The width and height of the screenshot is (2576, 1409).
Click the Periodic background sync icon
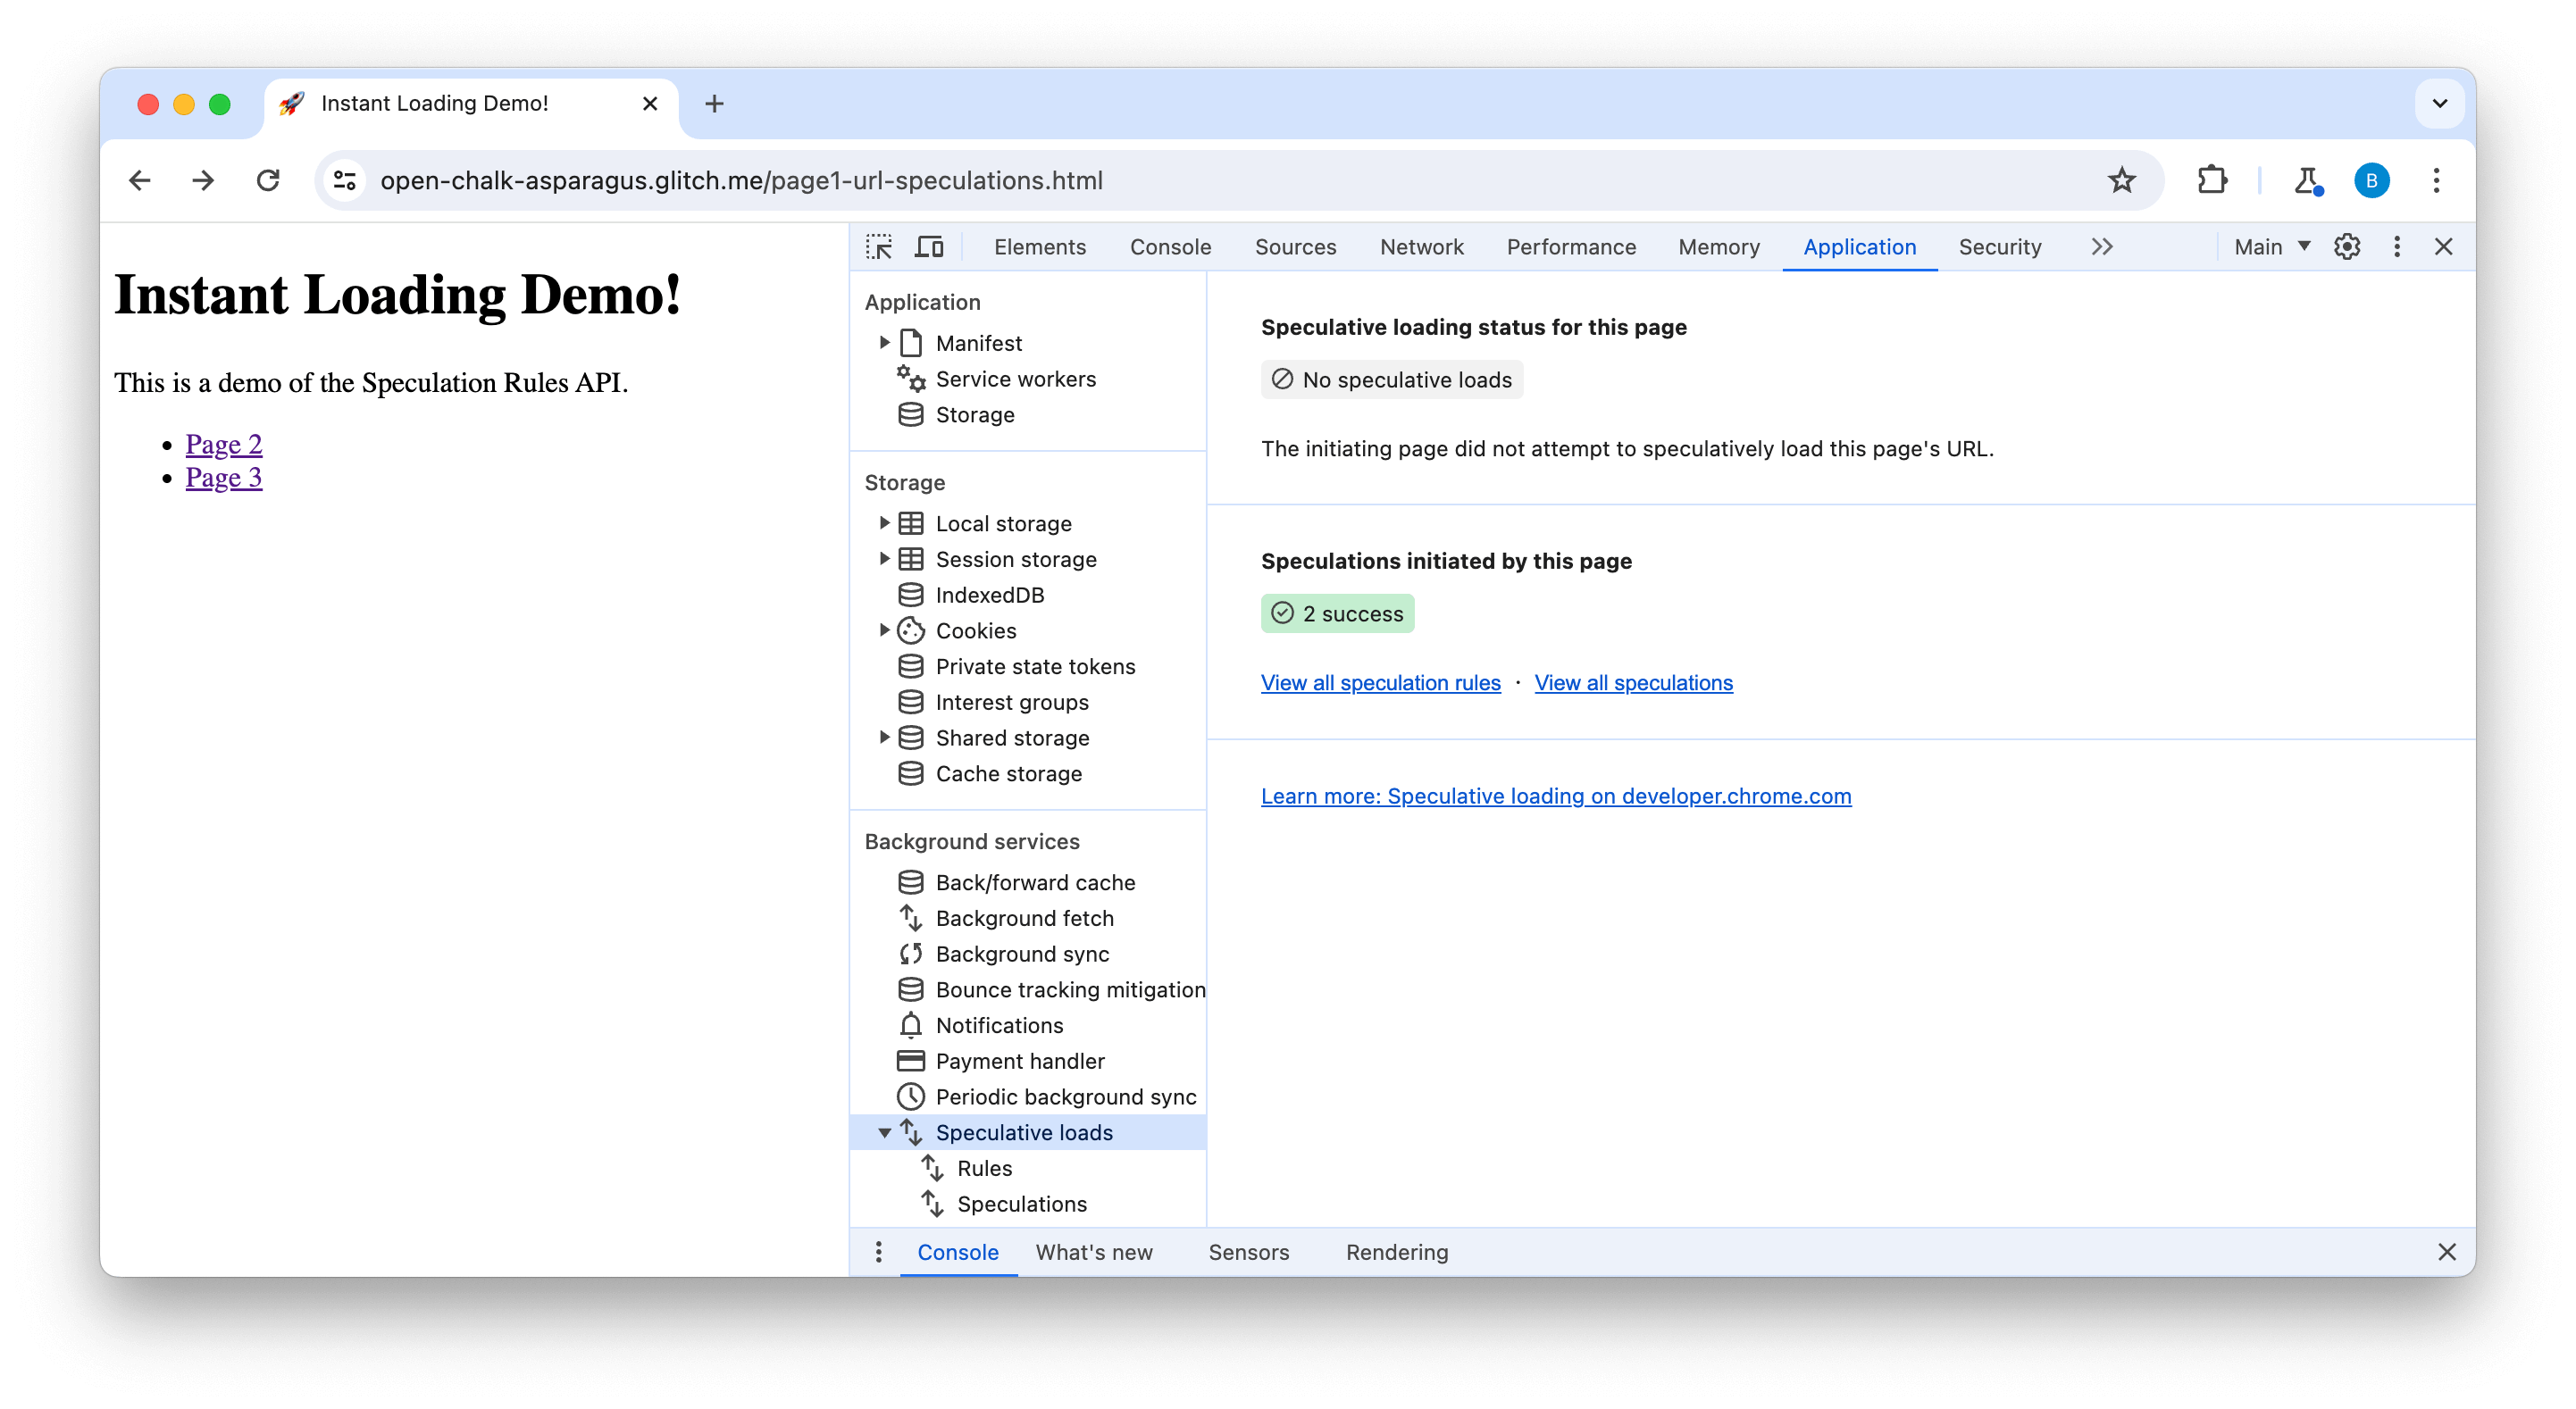click(x=909, y=1095)
